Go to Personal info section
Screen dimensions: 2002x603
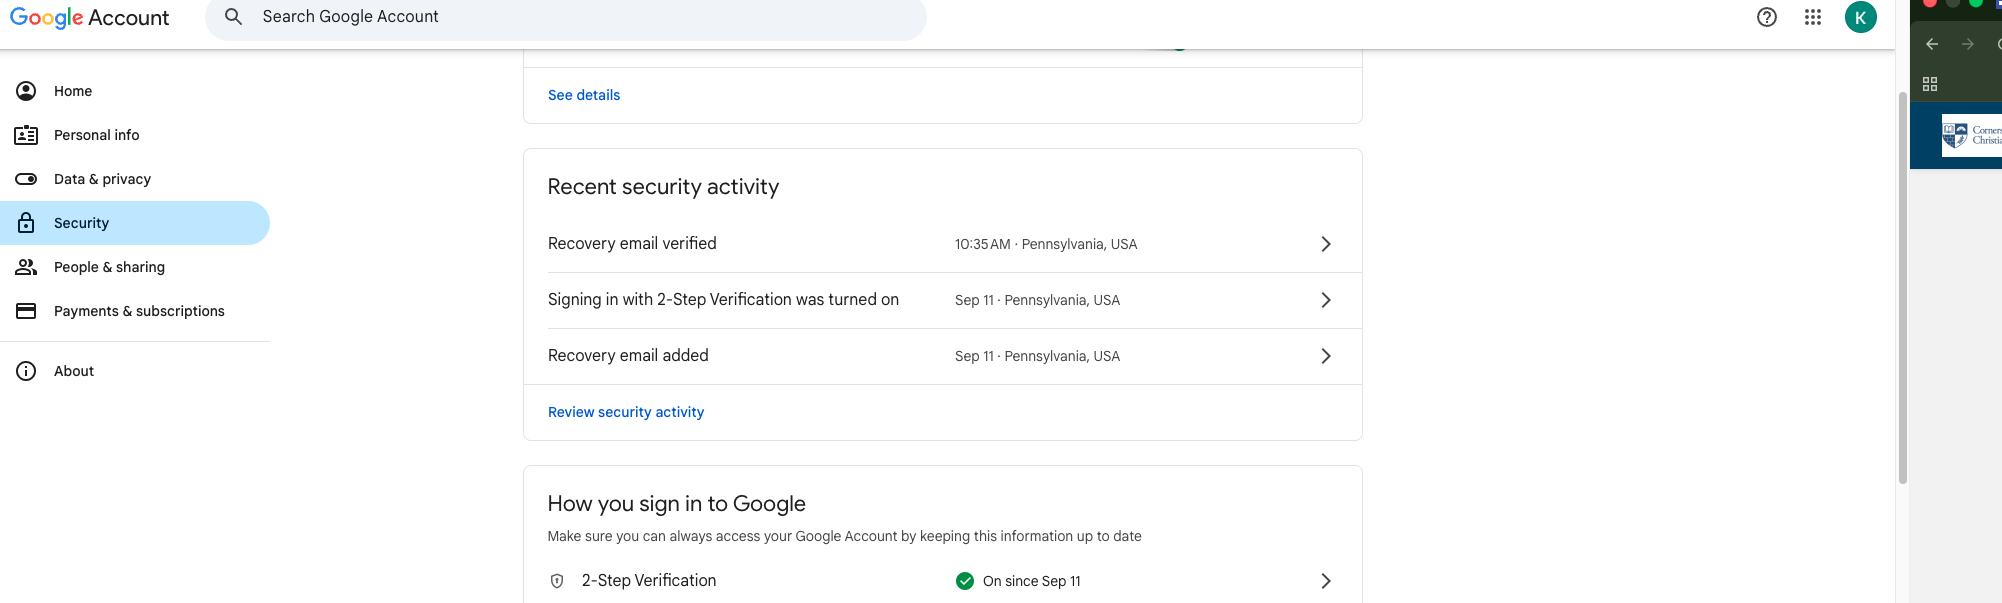(97, 135)
